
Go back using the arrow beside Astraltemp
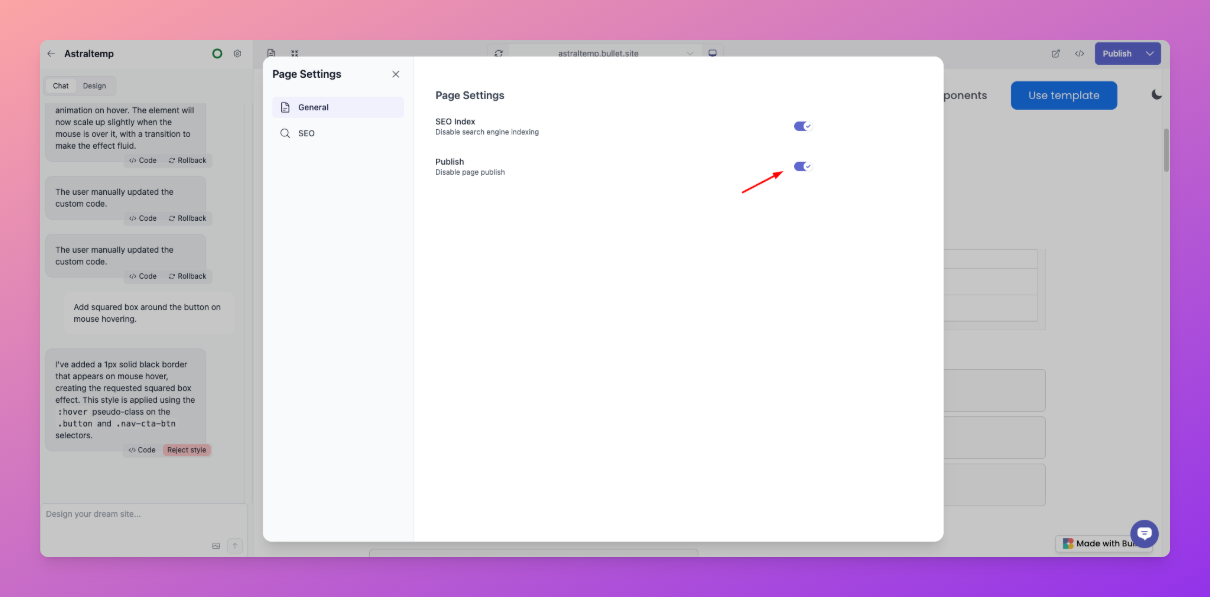[51, 54]
